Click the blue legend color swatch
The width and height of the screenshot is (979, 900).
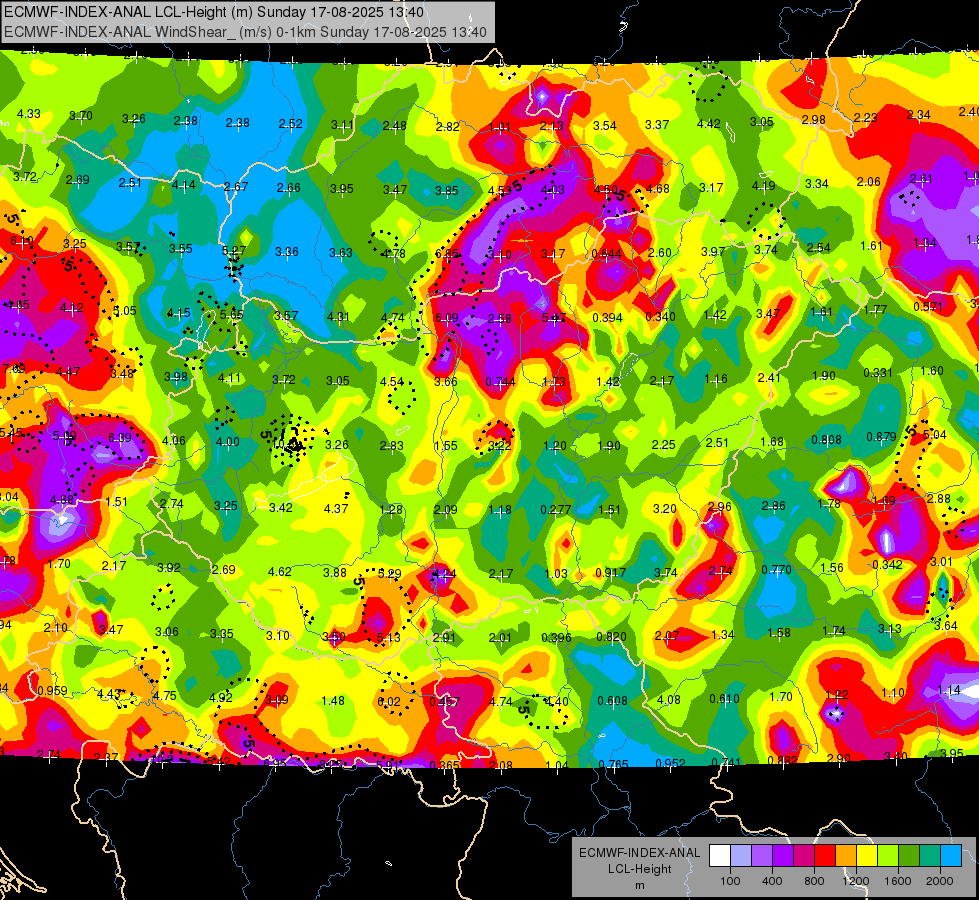[950, 856]
